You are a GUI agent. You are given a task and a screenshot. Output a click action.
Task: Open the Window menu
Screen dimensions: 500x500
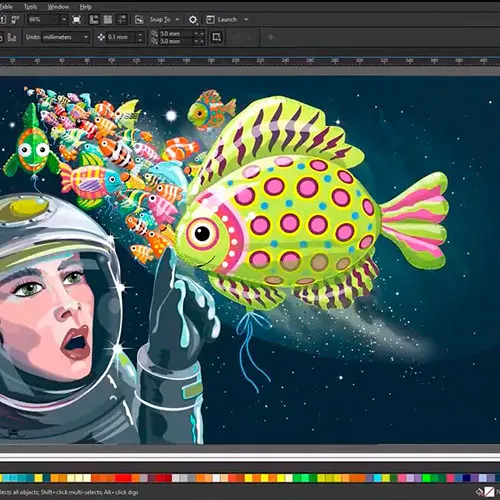click(x=58, y=7)
